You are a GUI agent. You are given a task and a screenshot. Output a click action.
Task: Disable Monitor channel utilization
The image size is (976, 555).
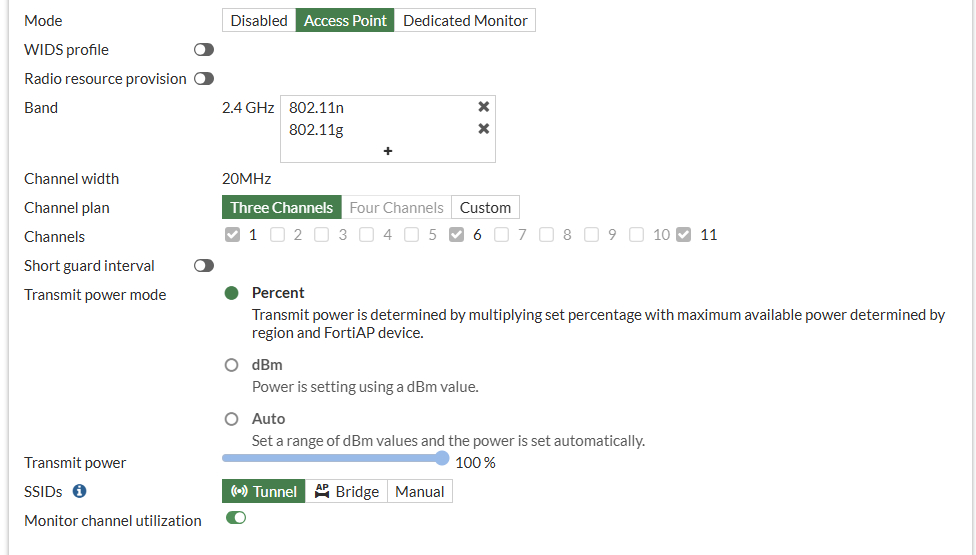236,518
